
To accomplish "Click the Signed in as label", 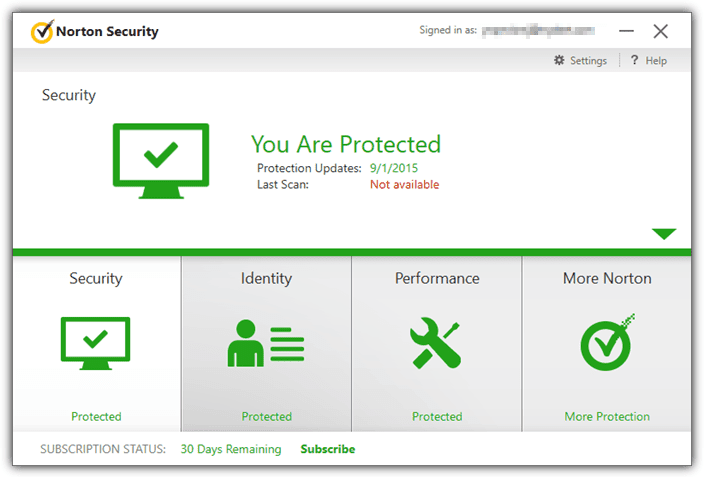I will click(448, 30).
